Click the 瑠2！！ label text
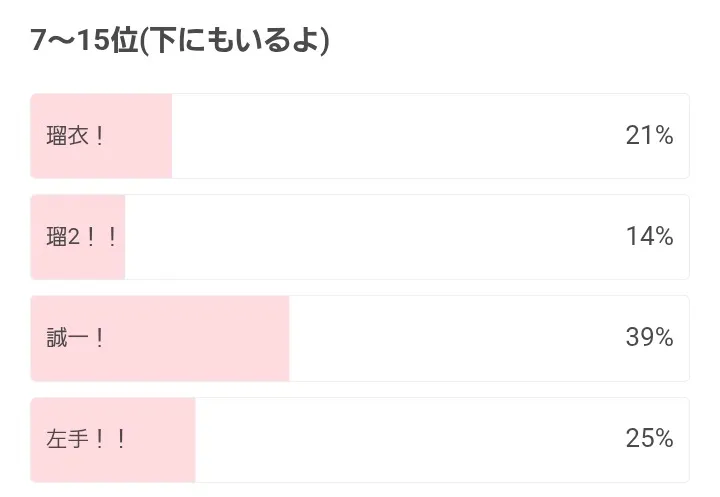 point(83,237)
